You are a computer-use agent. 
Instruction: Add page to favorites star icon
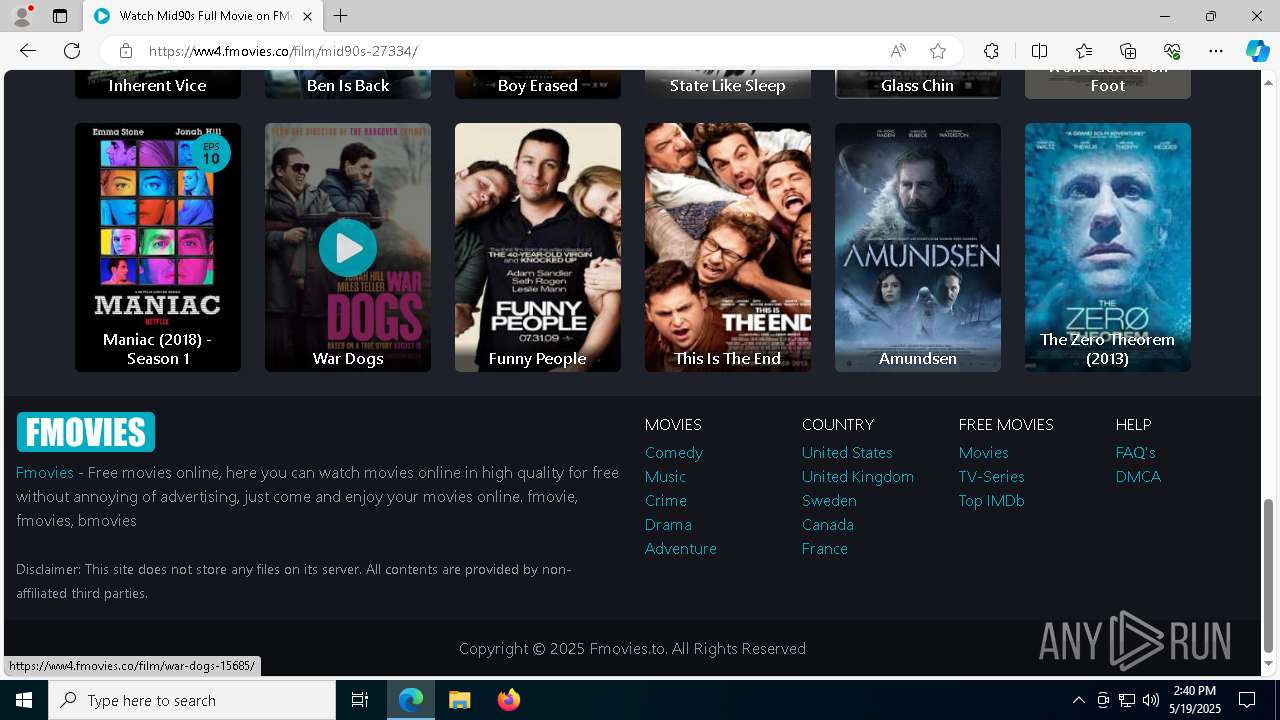[938, 51]
